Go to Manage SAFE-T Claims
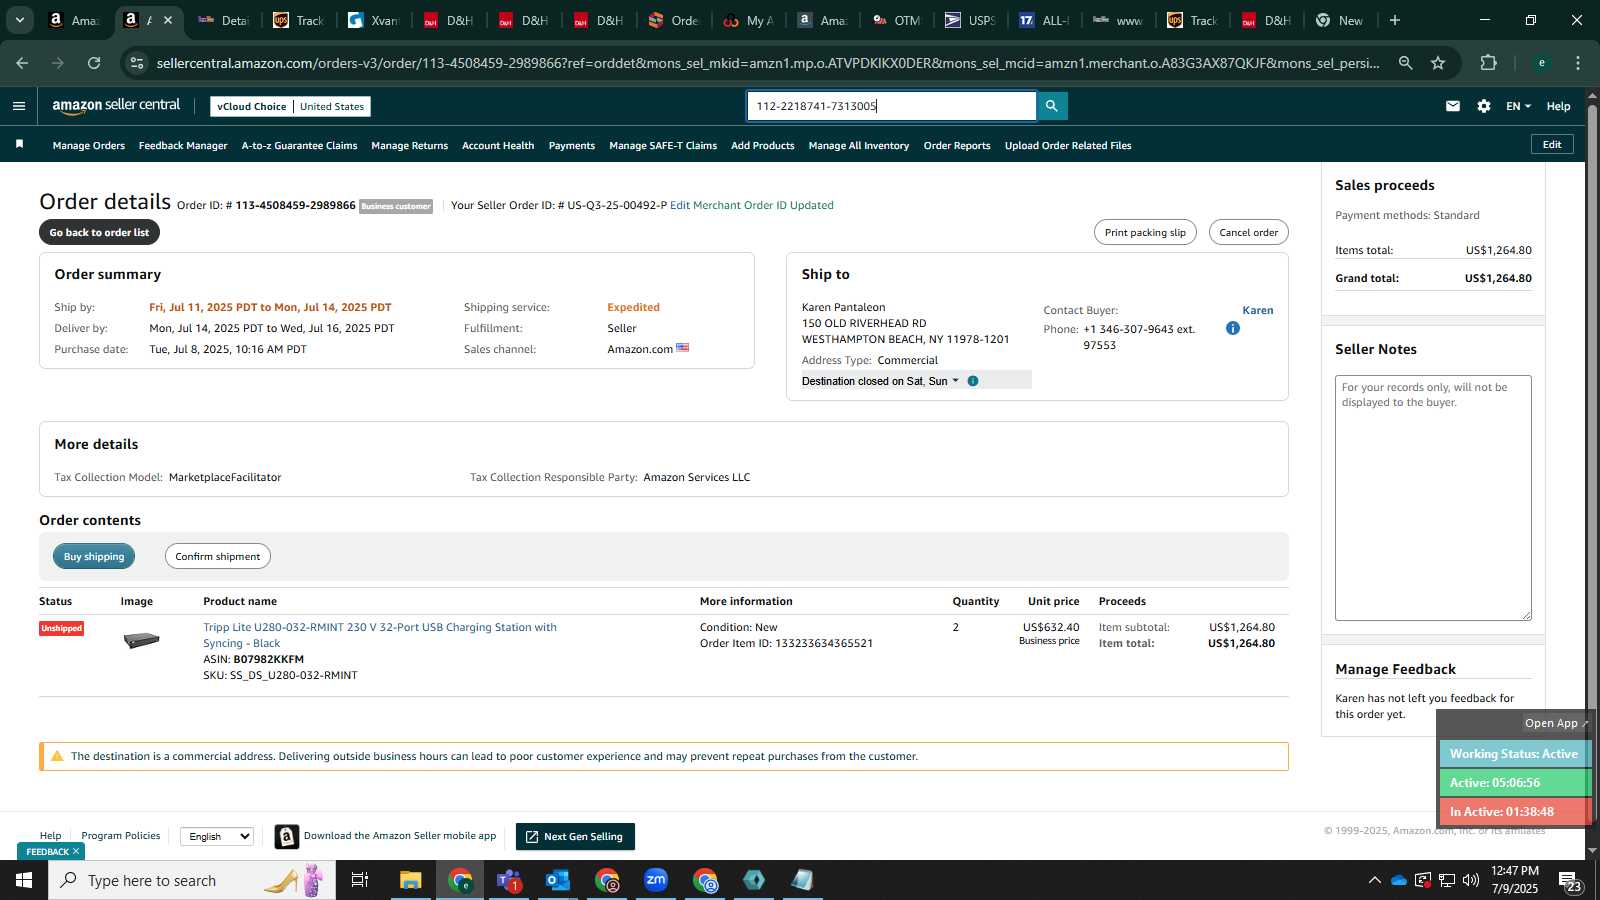Viewport: 1600px width, 900px height. click(x=663, y=146)
